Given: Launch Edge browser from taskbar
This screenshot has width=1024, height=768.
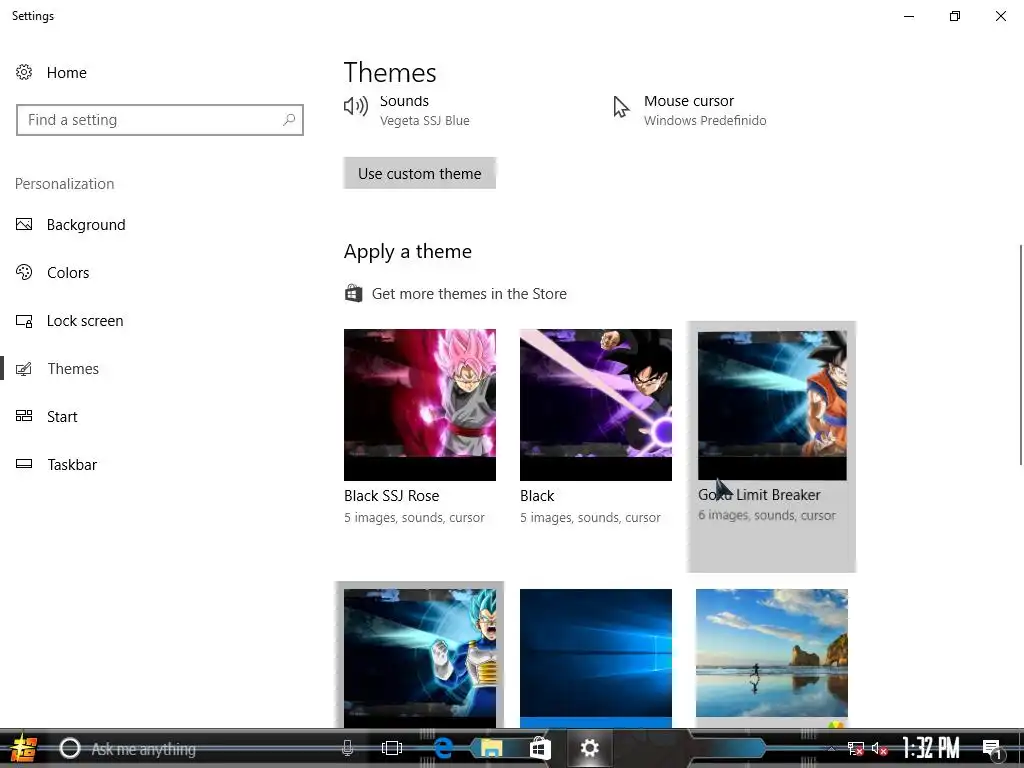Looking at the screenshot, I should click(x=443, y=748).
